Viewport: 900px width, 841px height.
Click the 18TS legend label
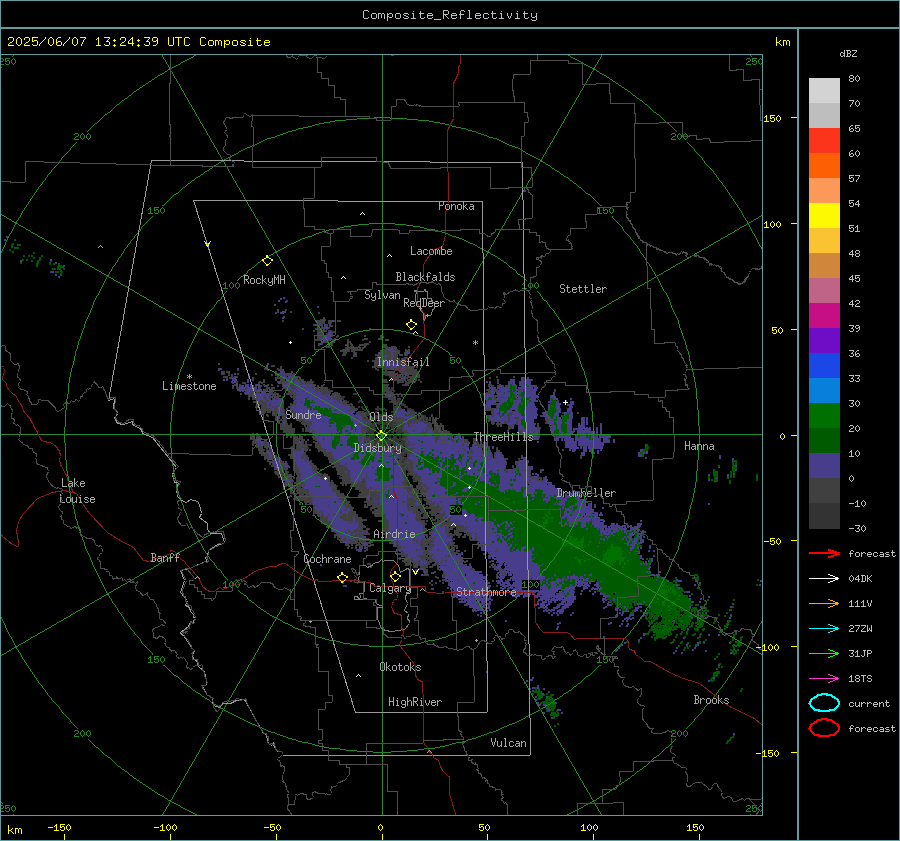coord(860,679)
